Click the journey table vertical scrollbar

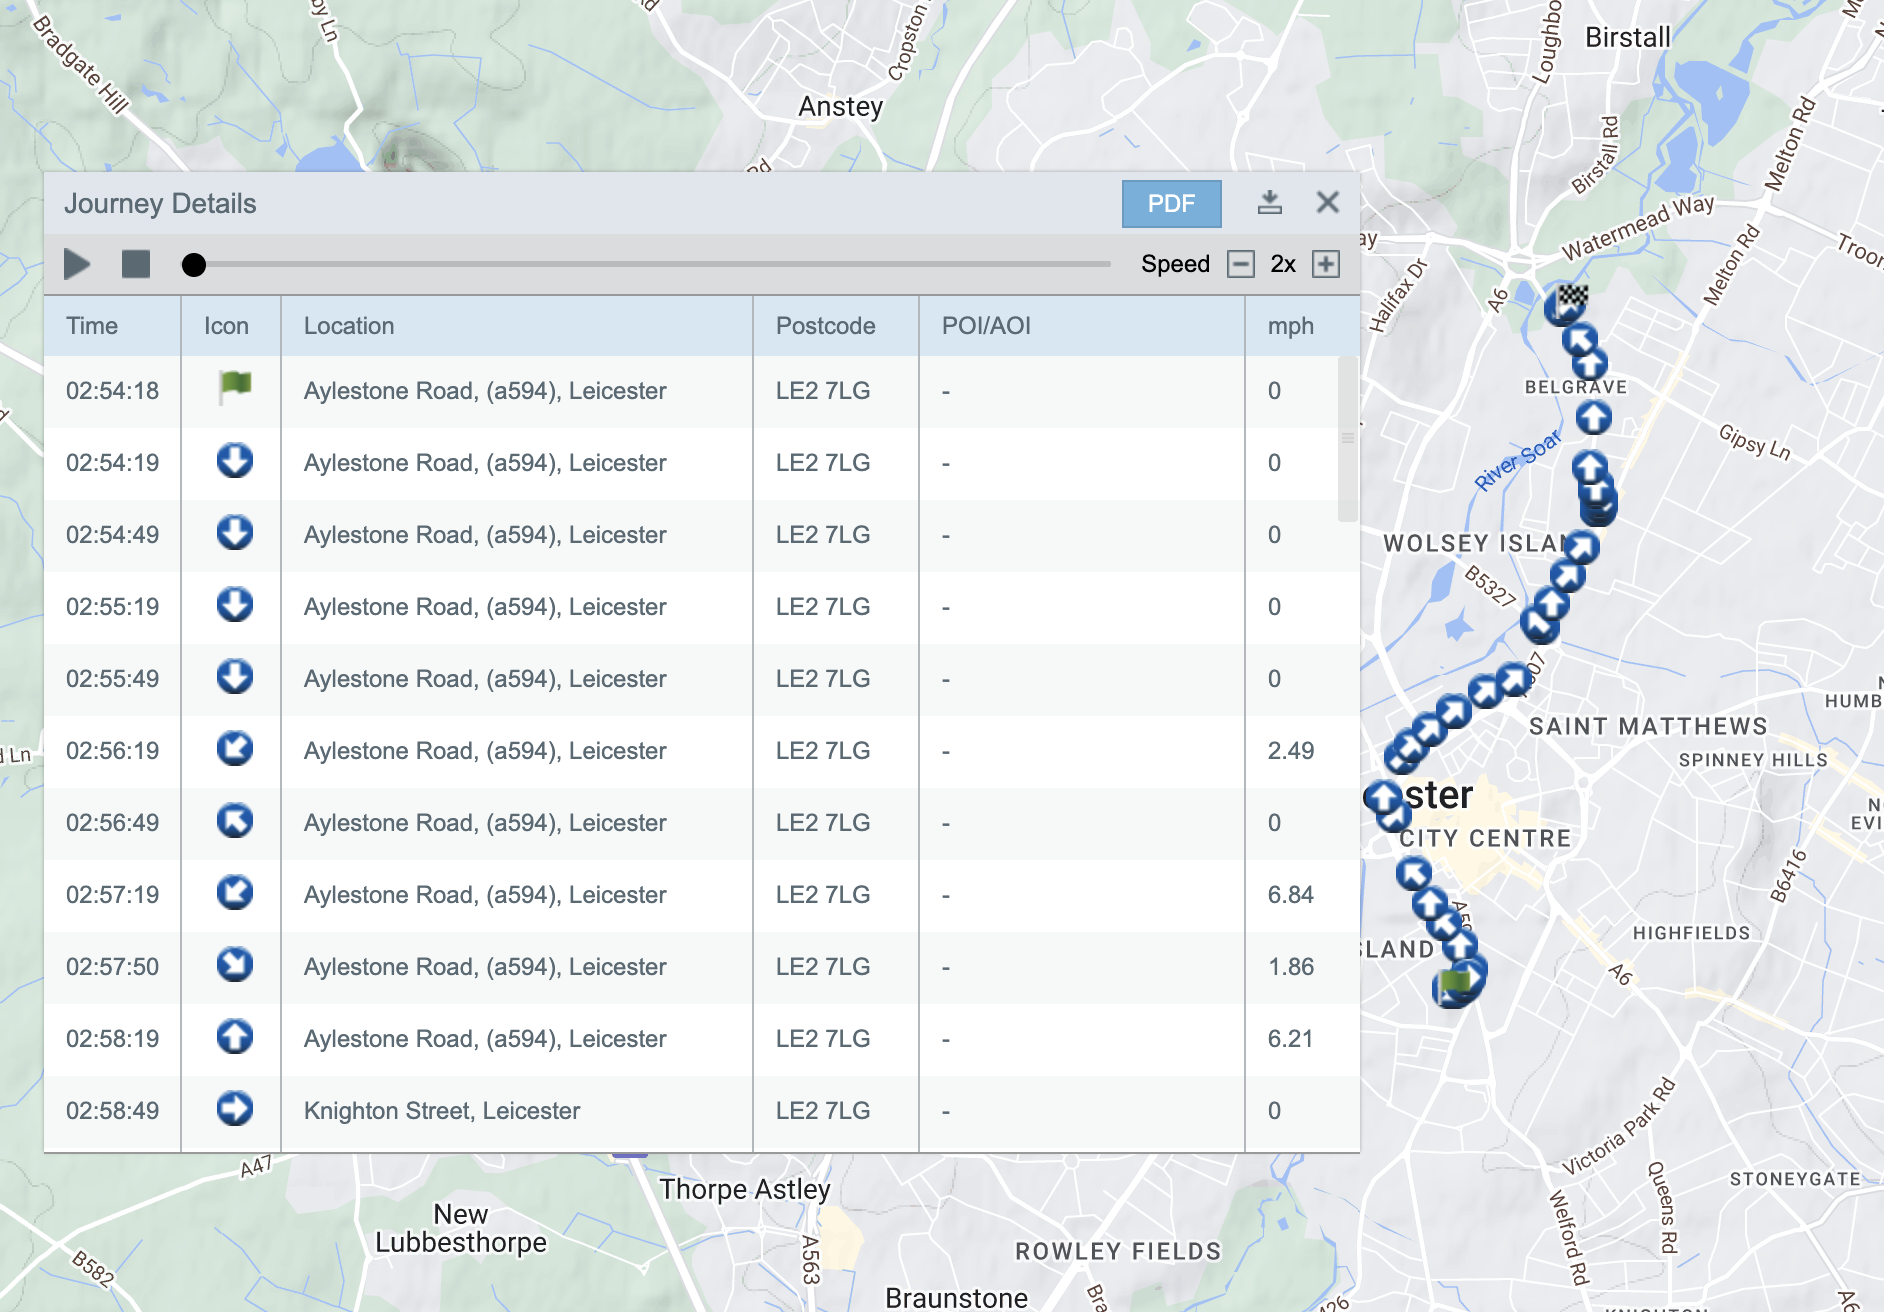tap(1347, 439)
